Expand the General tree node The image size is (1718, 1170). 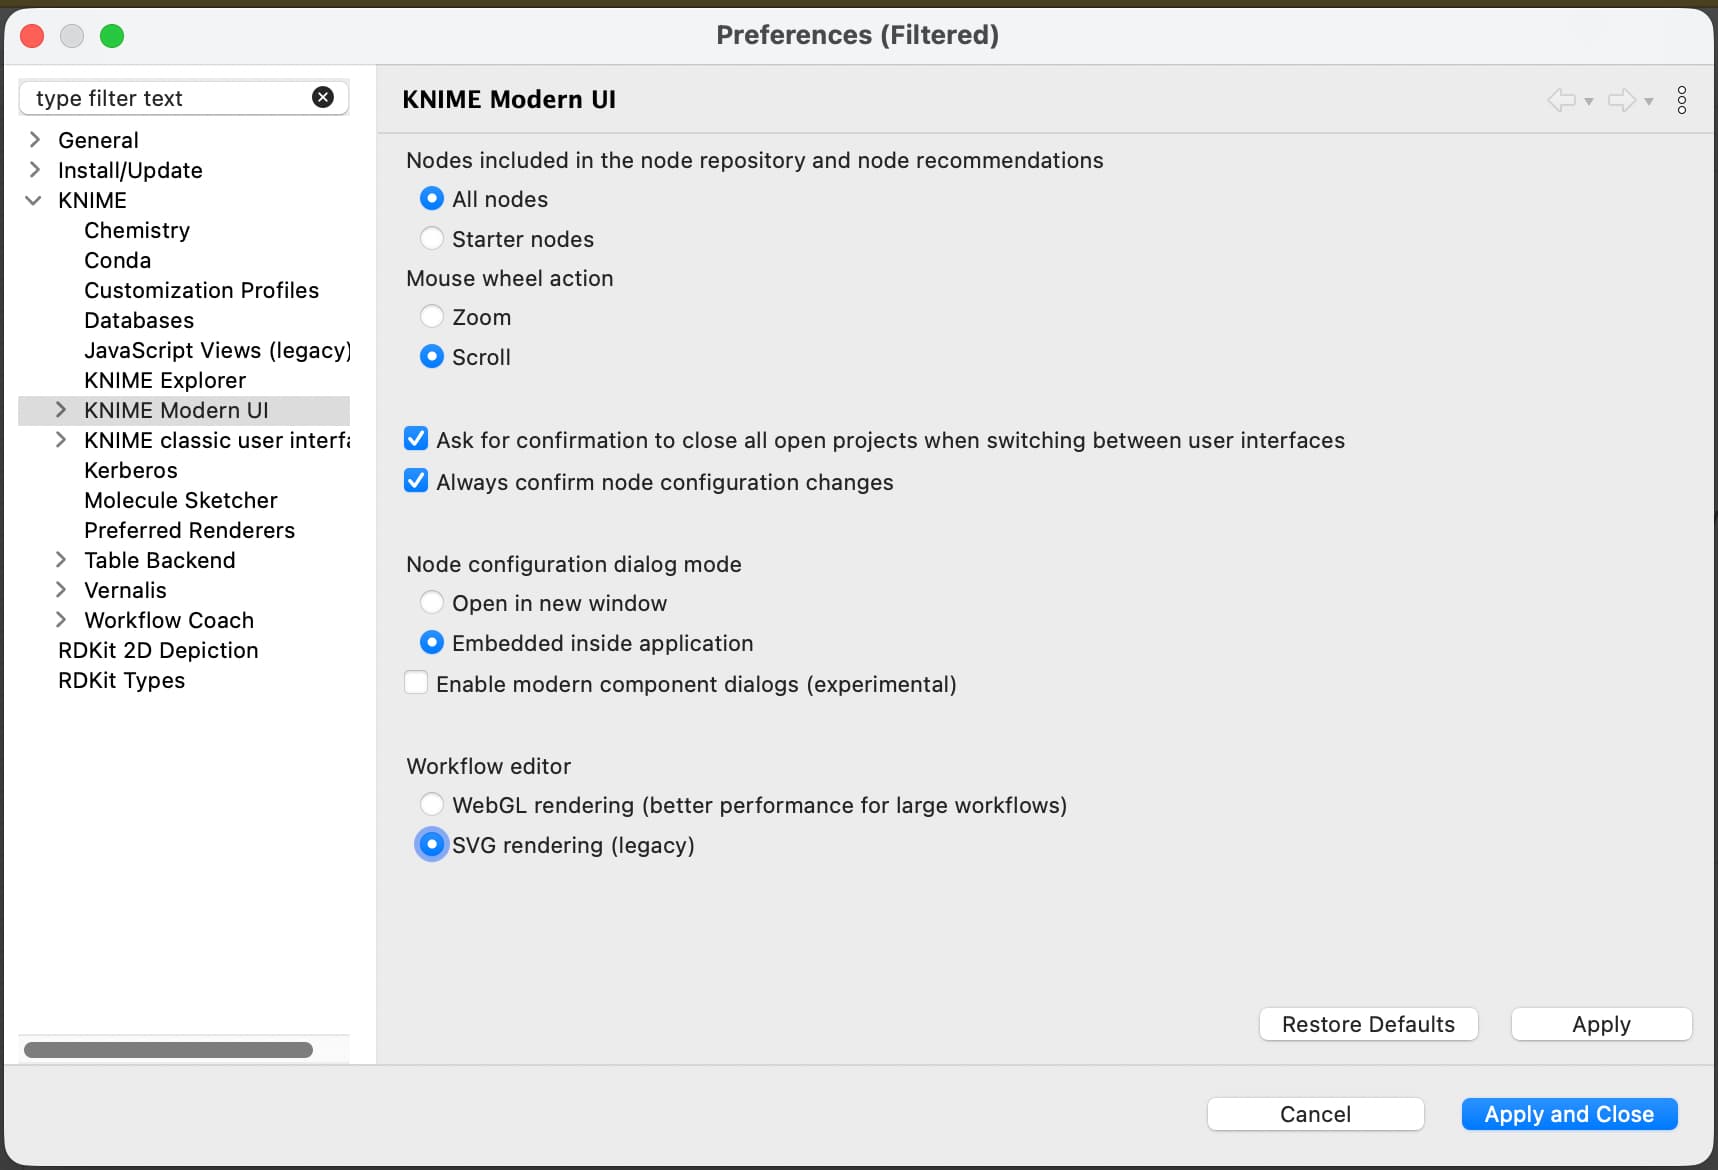point(35,139)
